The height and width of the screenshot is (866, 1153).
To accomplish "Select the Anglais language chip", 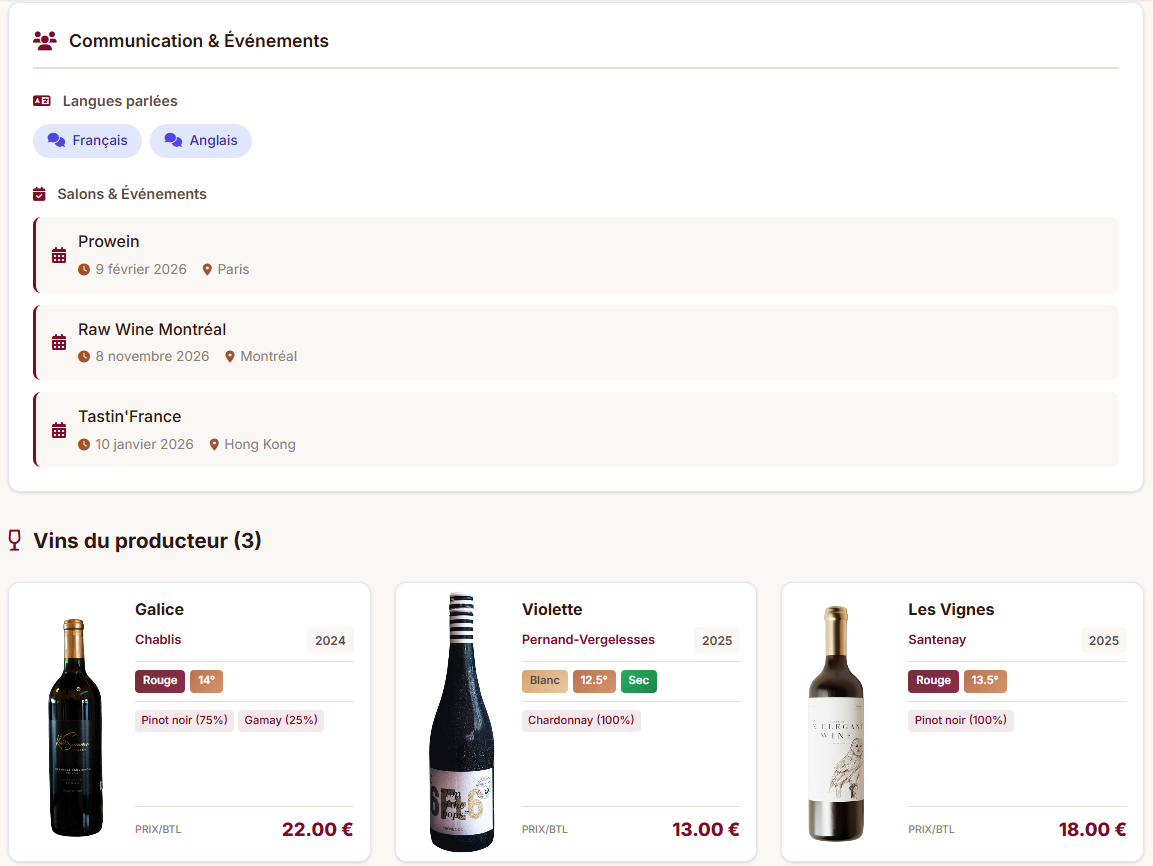I will (x=201, y=141).
